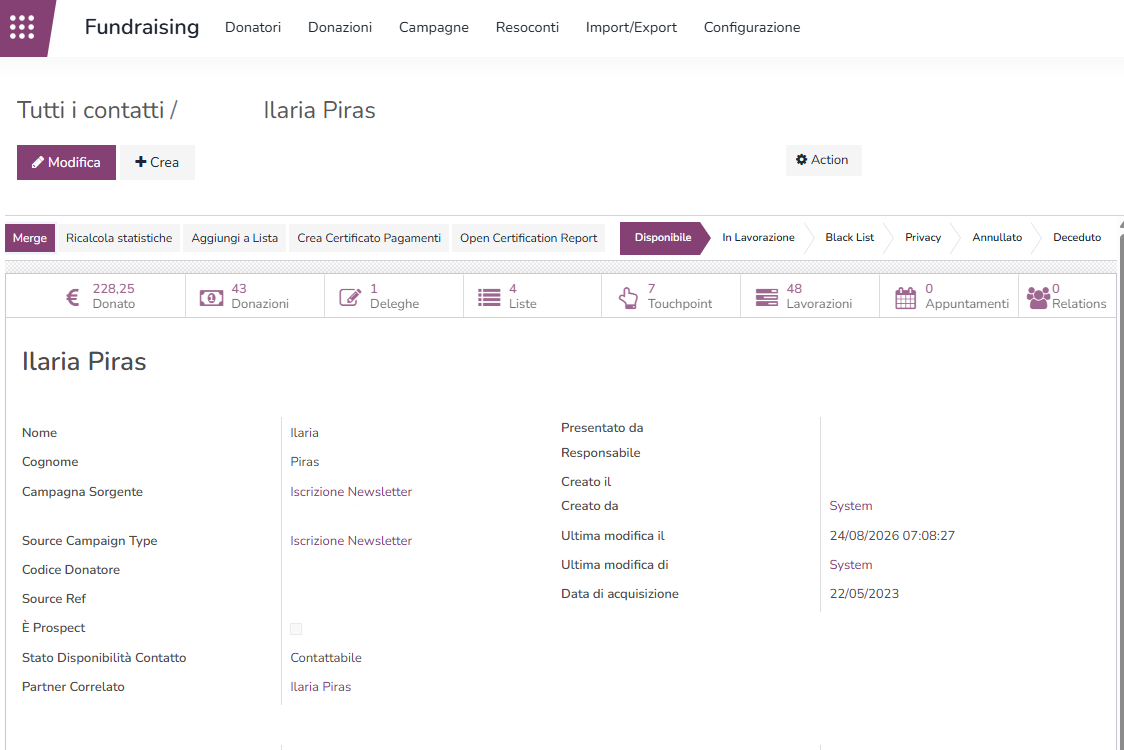Click the timestamp 24/08/2026 07:08:27

coord(892,536)
